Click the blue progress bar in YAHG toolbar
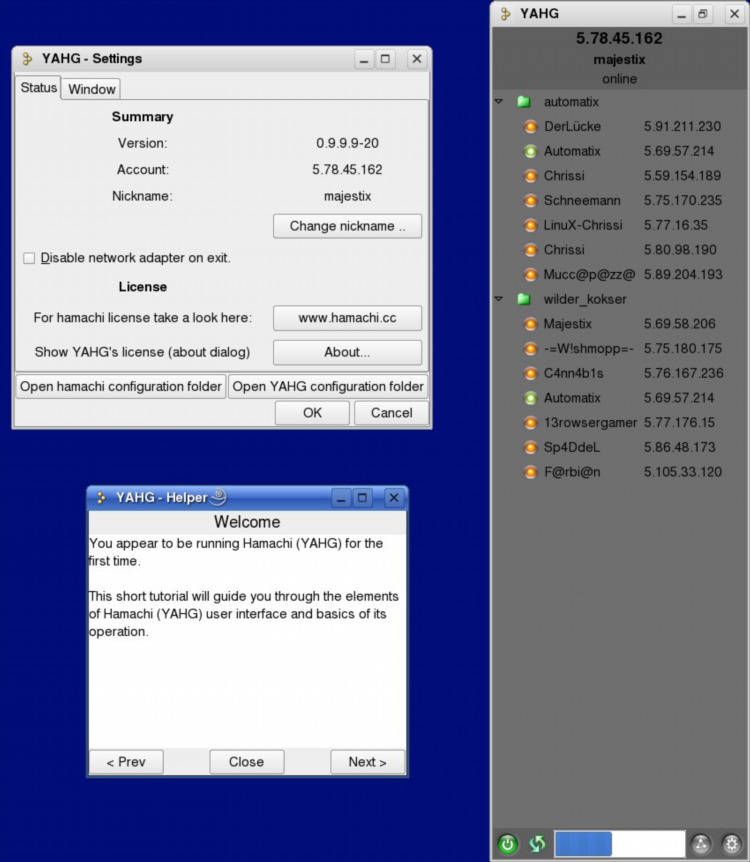Screen dimensions: 750x862 pyautogui.click(x=620, y=843)
